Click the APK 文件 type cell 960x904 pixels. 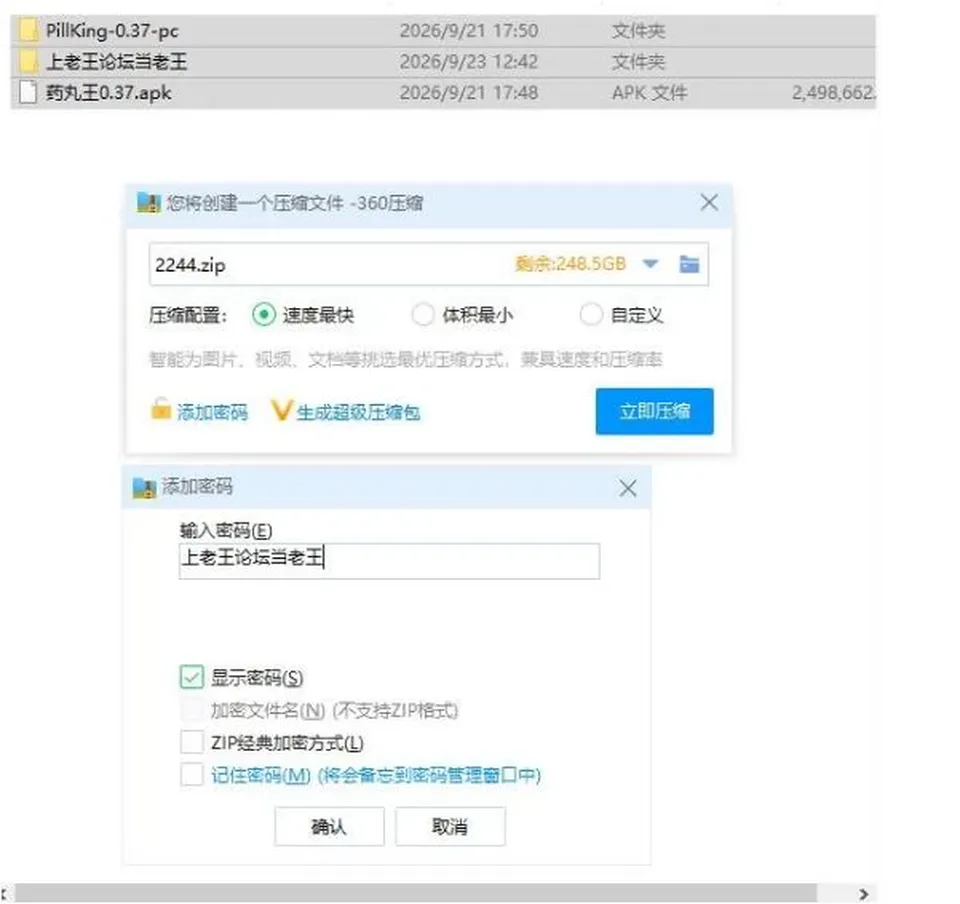point(650,93)
